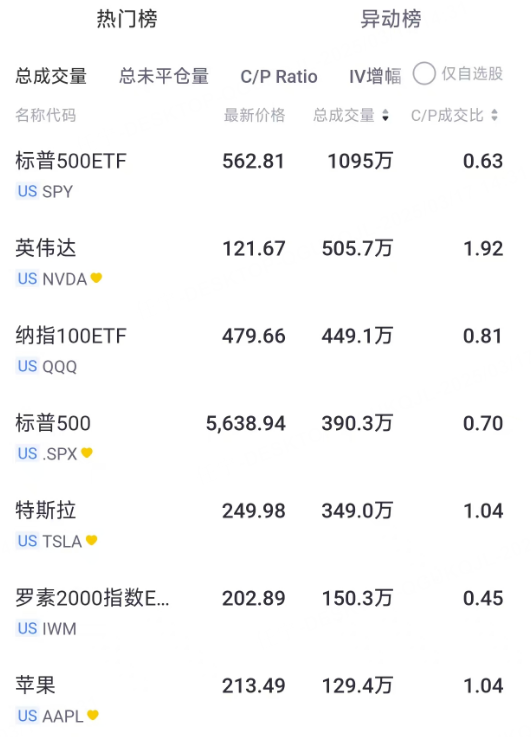Click the yellow heart beside .SPX

click(87, 453)
